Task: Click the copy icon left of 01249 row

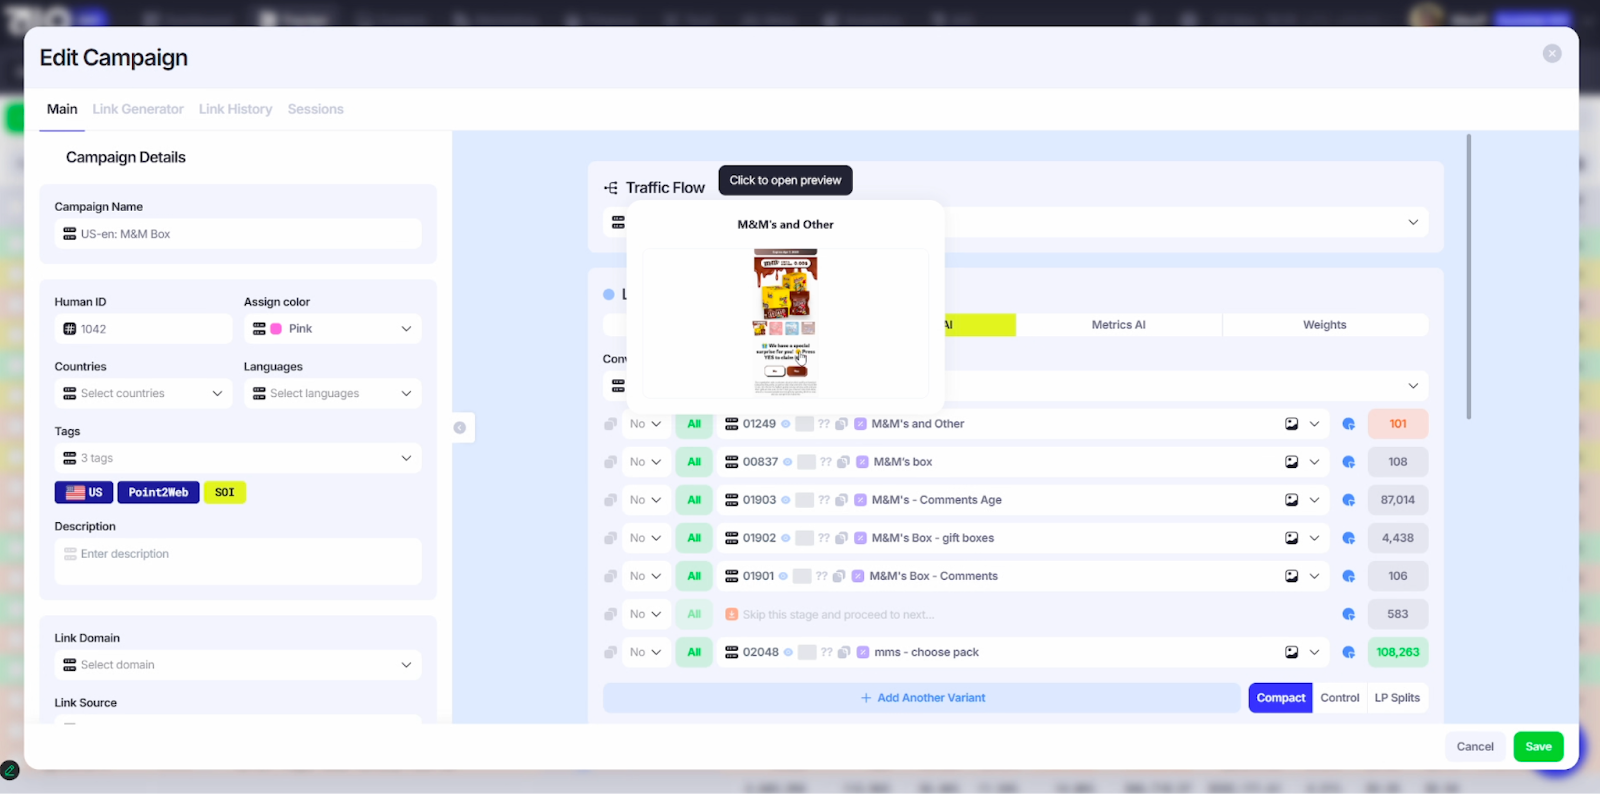Action: click(x=610, y=424)
